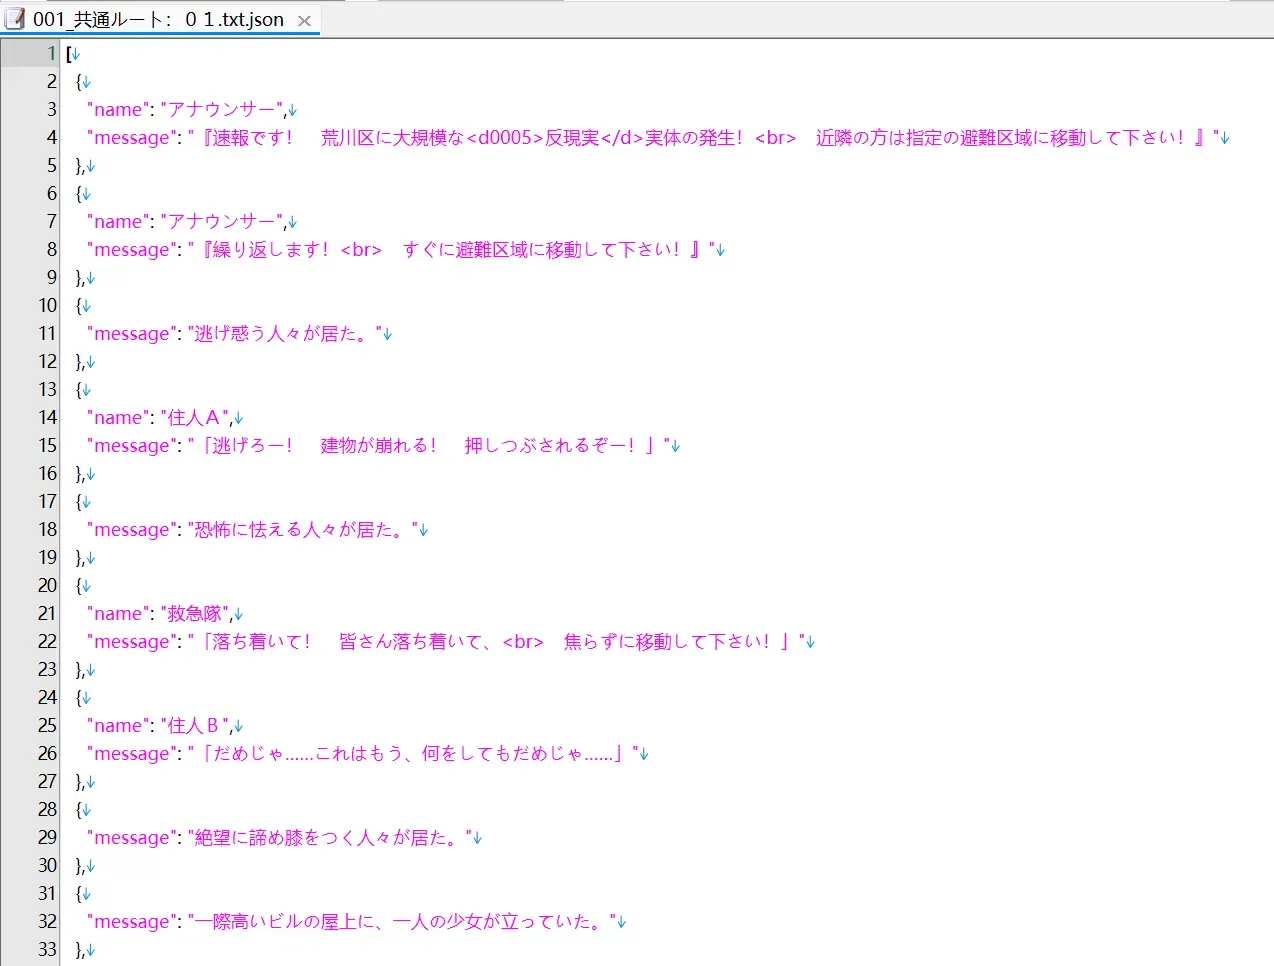Close the 001_共通ルート: 0 1.txt.json tab
Viewport: 1274px width, 966px height.
tap(304, 20)
